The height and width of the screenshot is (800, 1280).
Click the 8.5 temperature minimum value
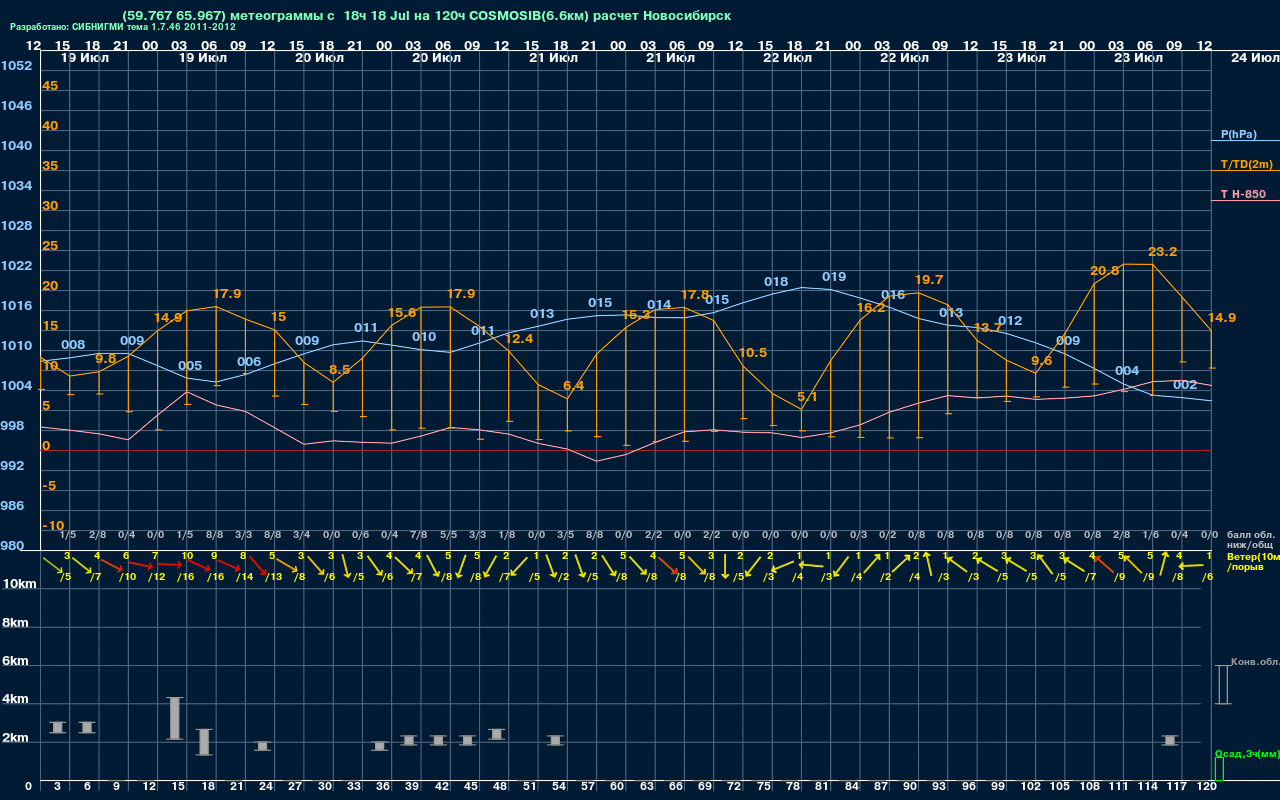pos(340,370)
